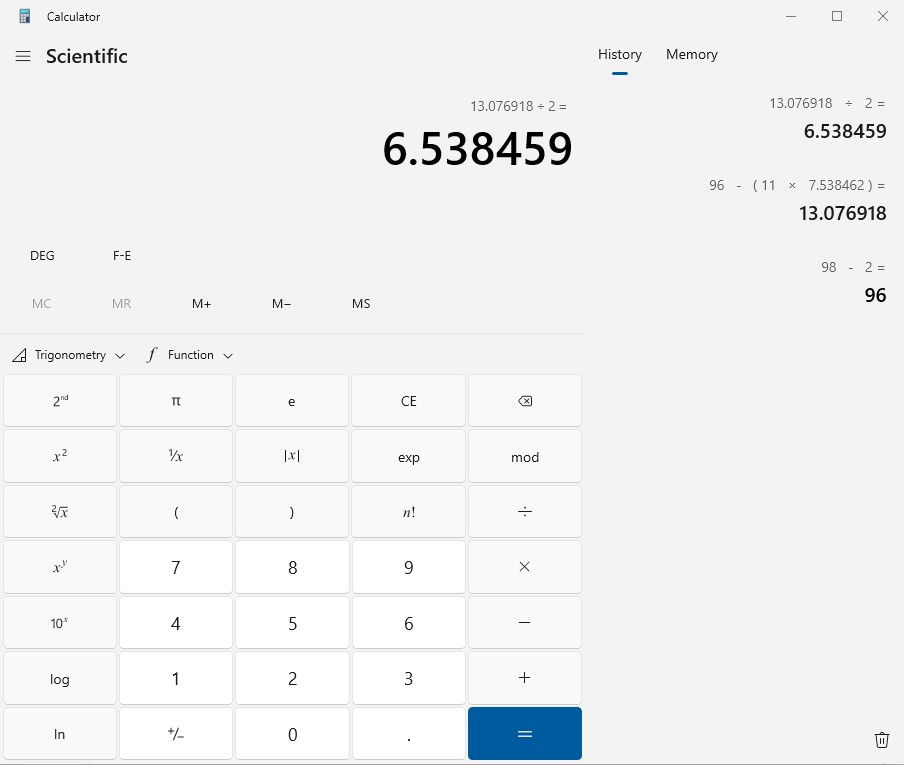Click number key 9
This screenshot has width=904, height=765.
(408, 567)
